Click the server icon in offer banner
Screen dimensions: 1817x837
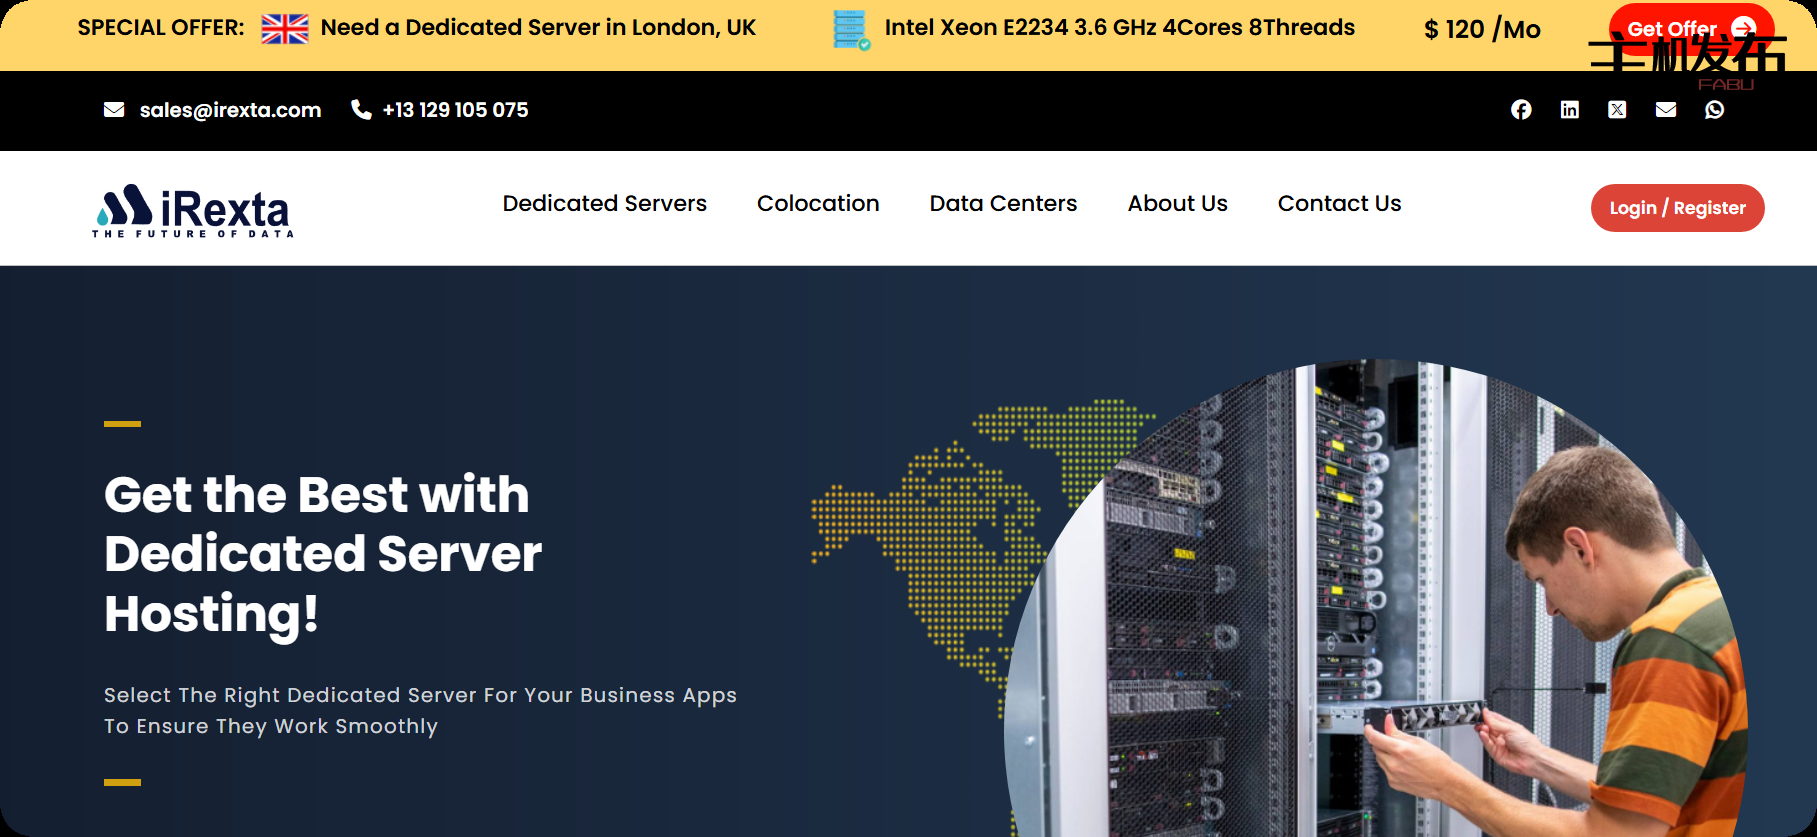click(x=850, y=30)
